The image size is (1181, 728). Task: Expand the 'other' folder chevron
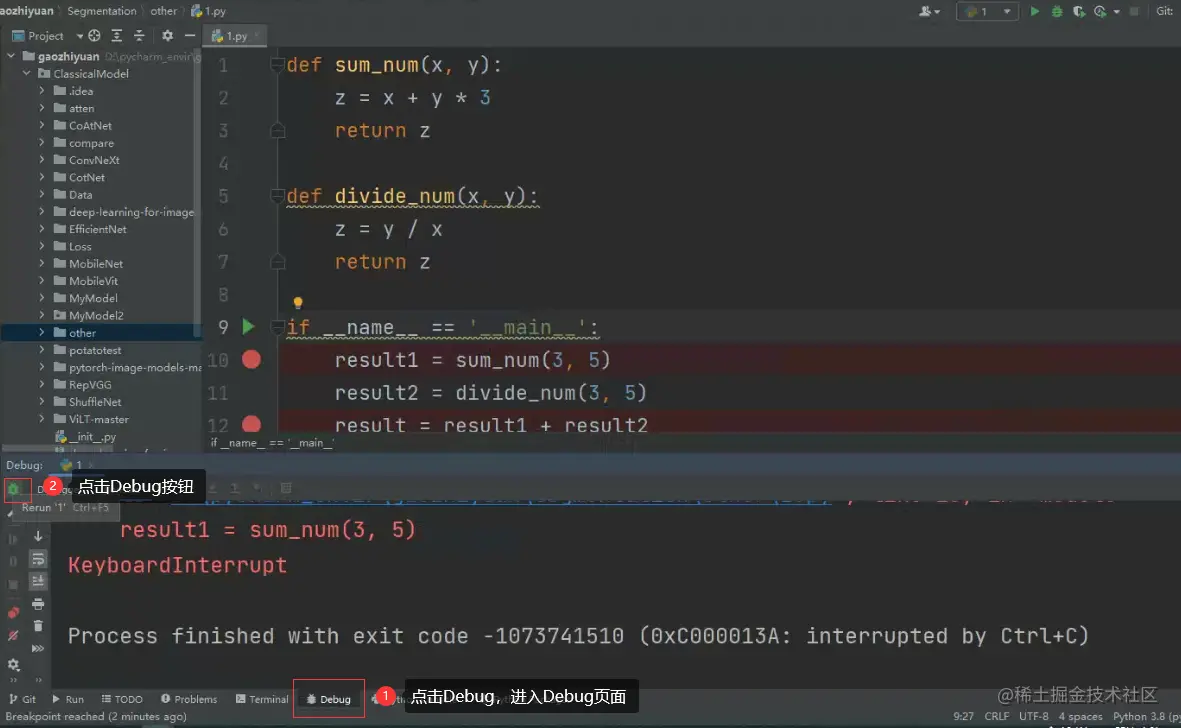[x=41, y=332]
